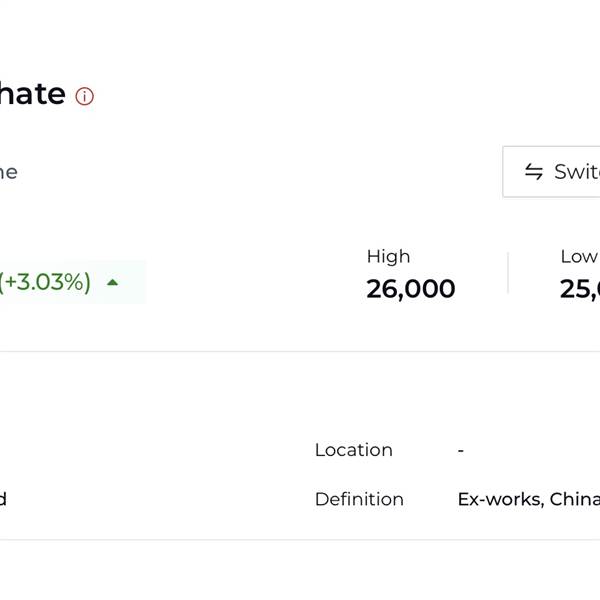Click the page heading ending in 'hate'
Image resolution: width=600 pixels, height=600 pixels.
(32, 94)
